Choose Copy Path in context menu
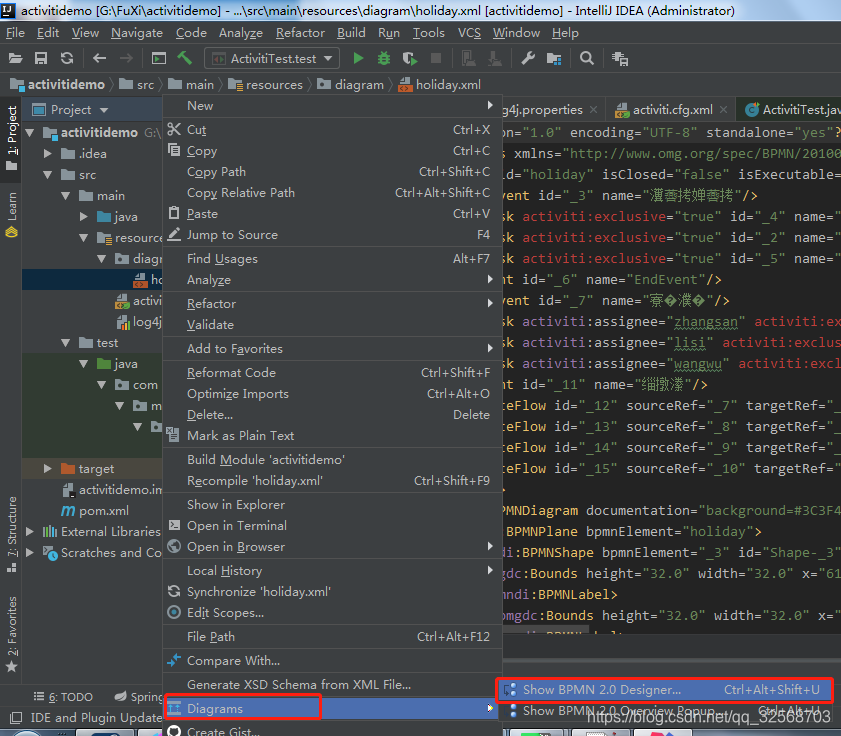The width and height of the screenshot is (841, 736). point(333,172)
